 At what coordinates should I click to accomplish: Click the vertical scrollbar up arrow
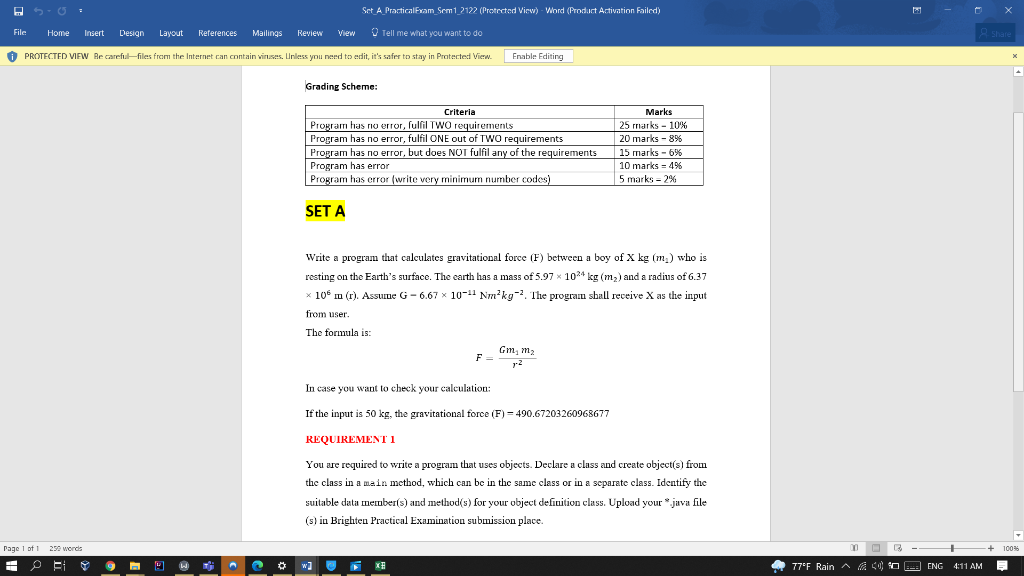(x=1018, y=71)
